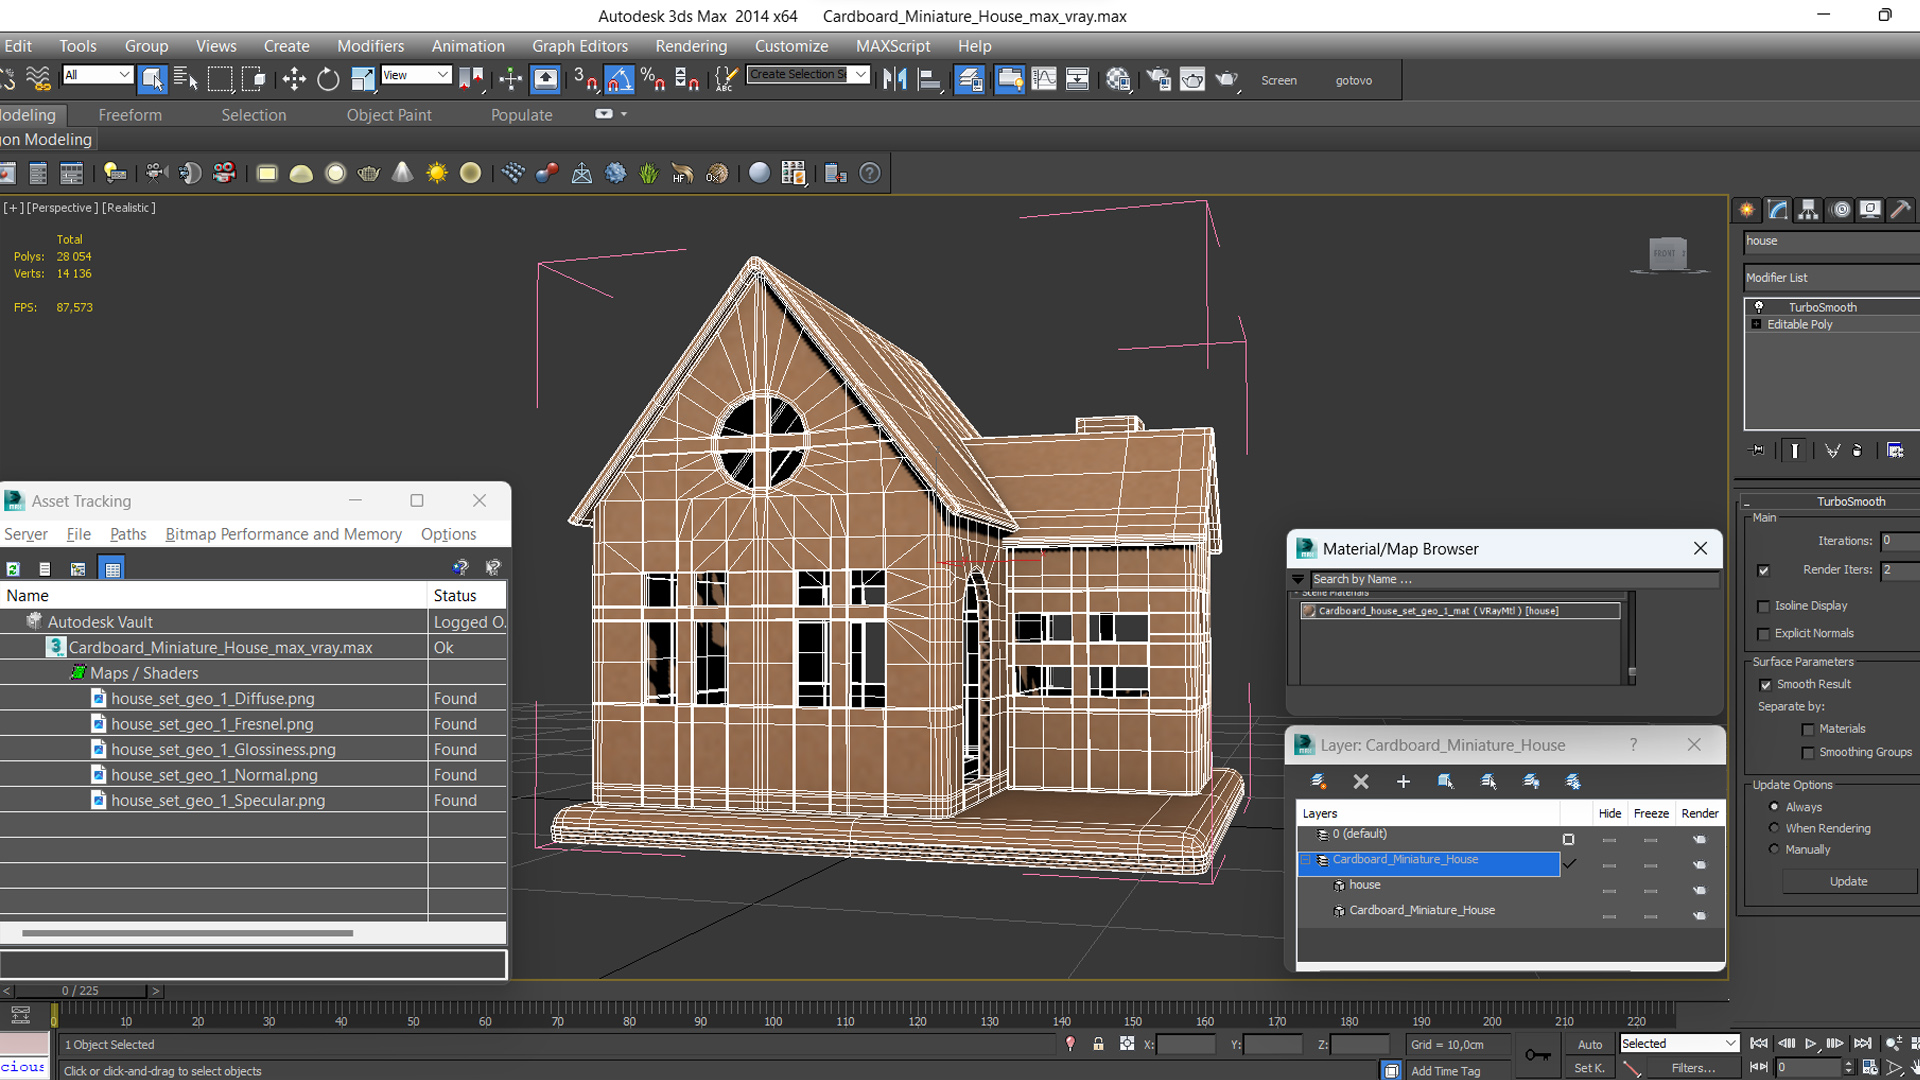Click Add Time Tag

(1445, 1071)
